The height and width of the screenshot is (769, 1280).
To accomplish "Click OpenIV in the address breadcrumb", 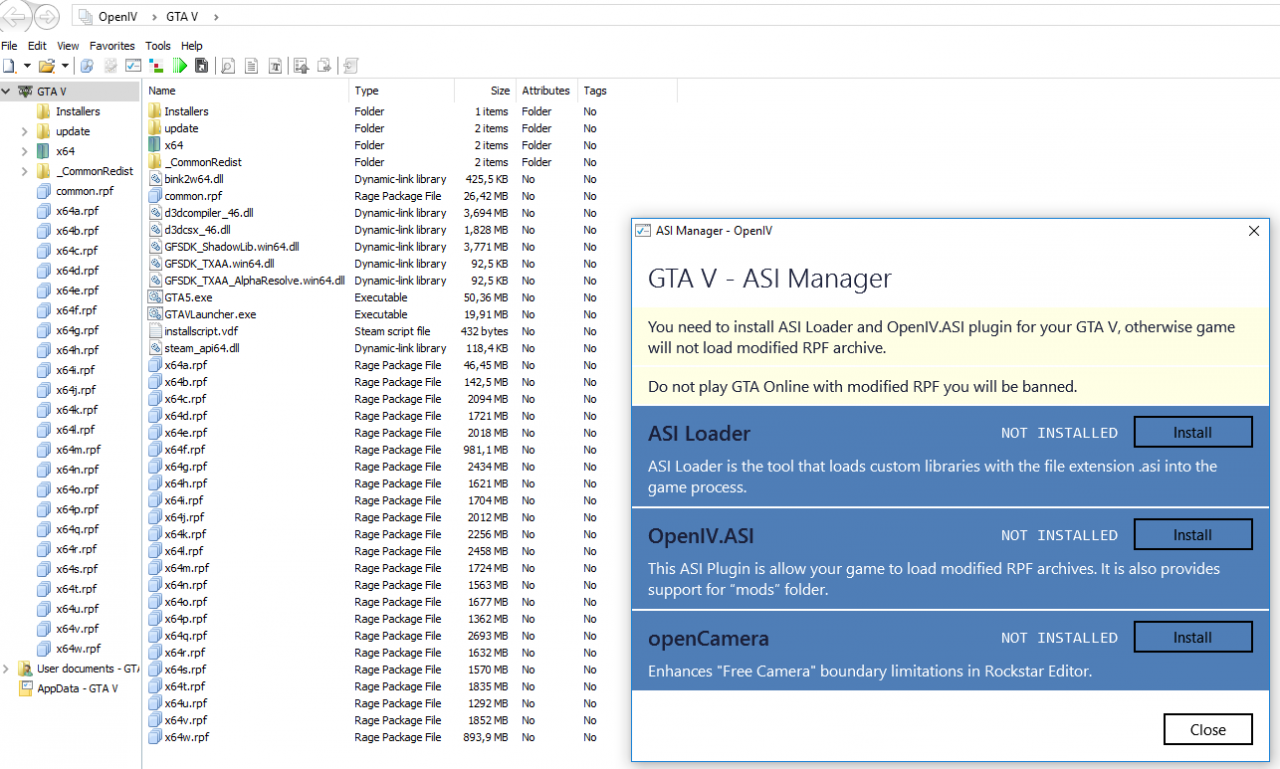I will pos(118,17).
